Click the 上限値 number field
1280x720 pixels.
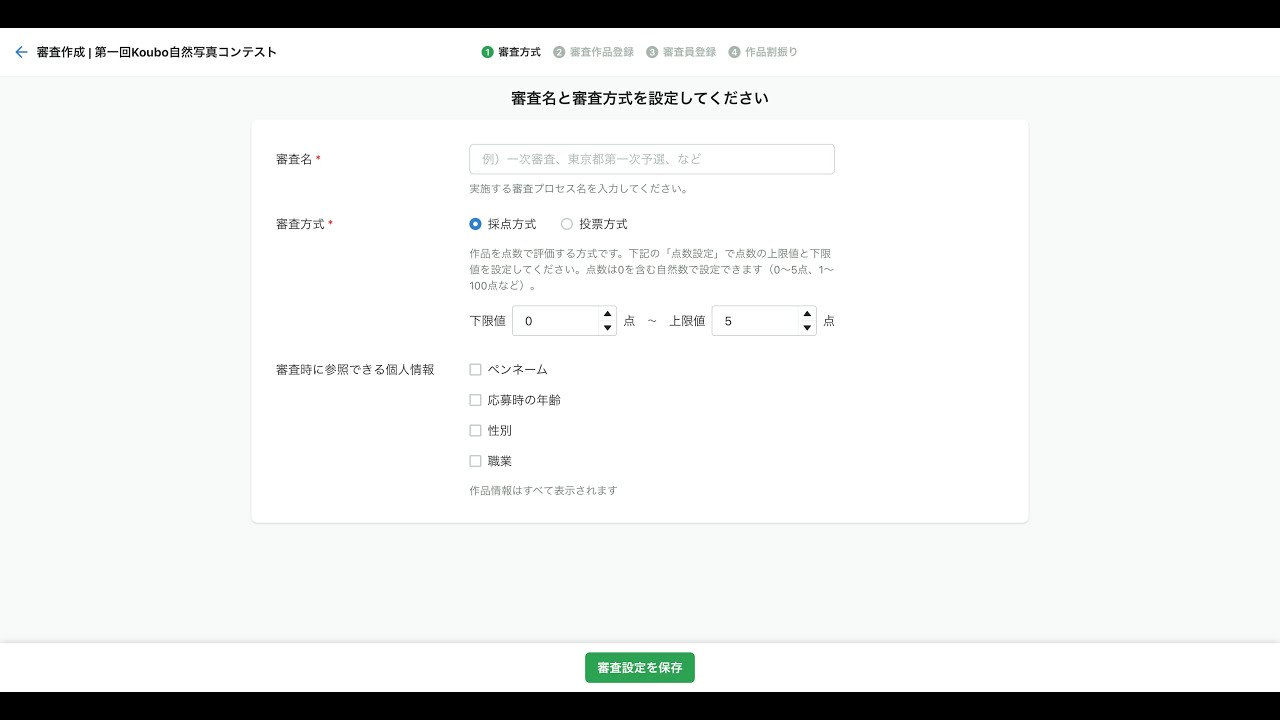pyautogui.click(x=764, y=321)
